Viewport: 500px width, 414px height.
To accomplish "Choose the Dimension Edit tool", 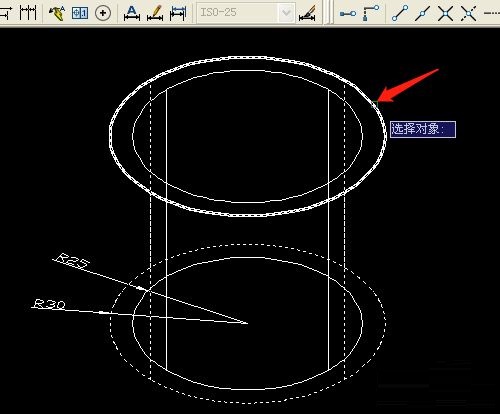I will [x=132, y=13].
